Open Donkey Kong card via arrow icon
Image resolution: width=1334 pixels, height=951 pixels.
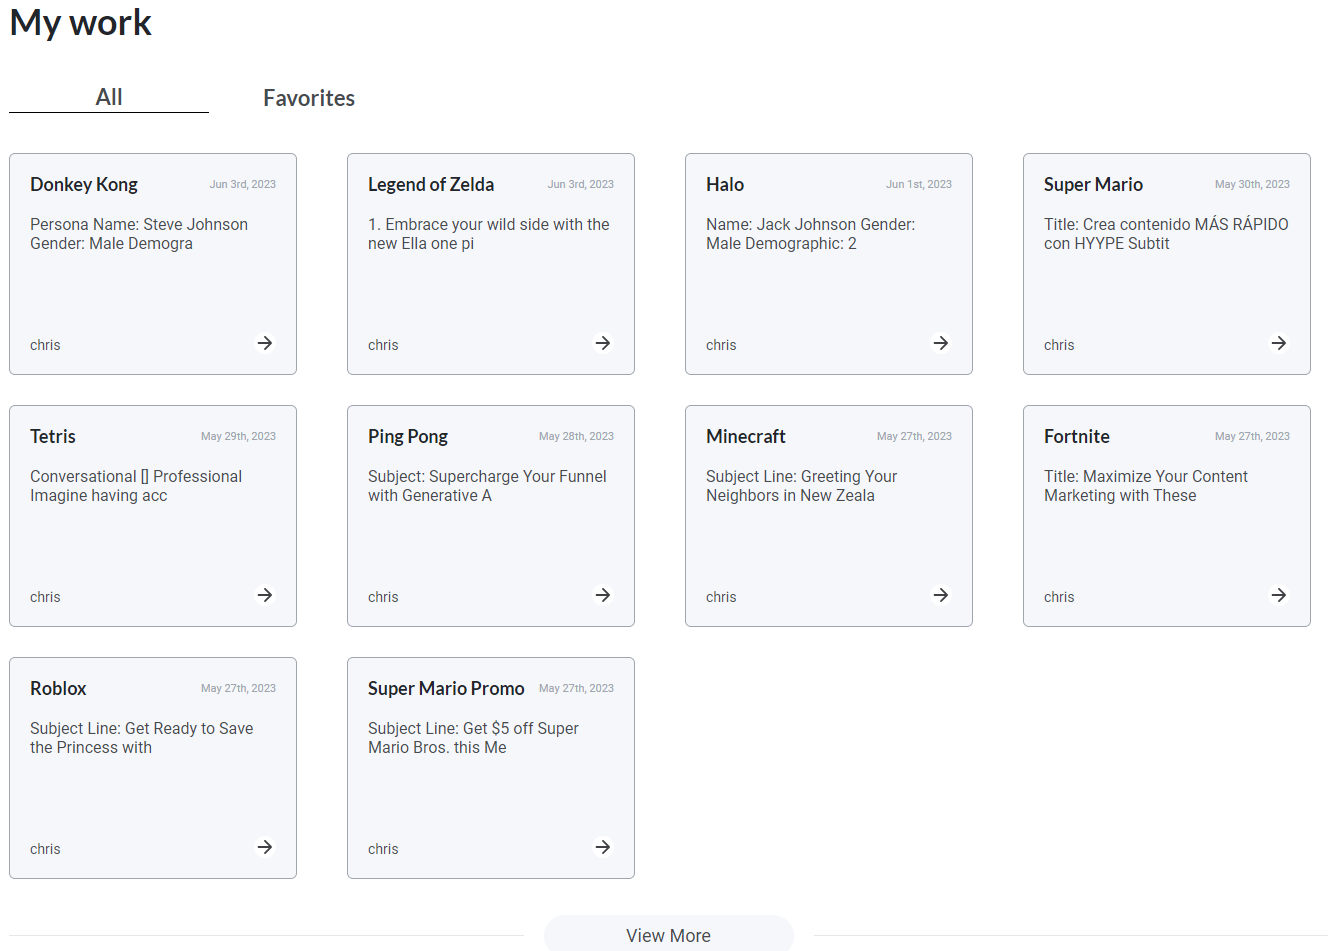265,343
